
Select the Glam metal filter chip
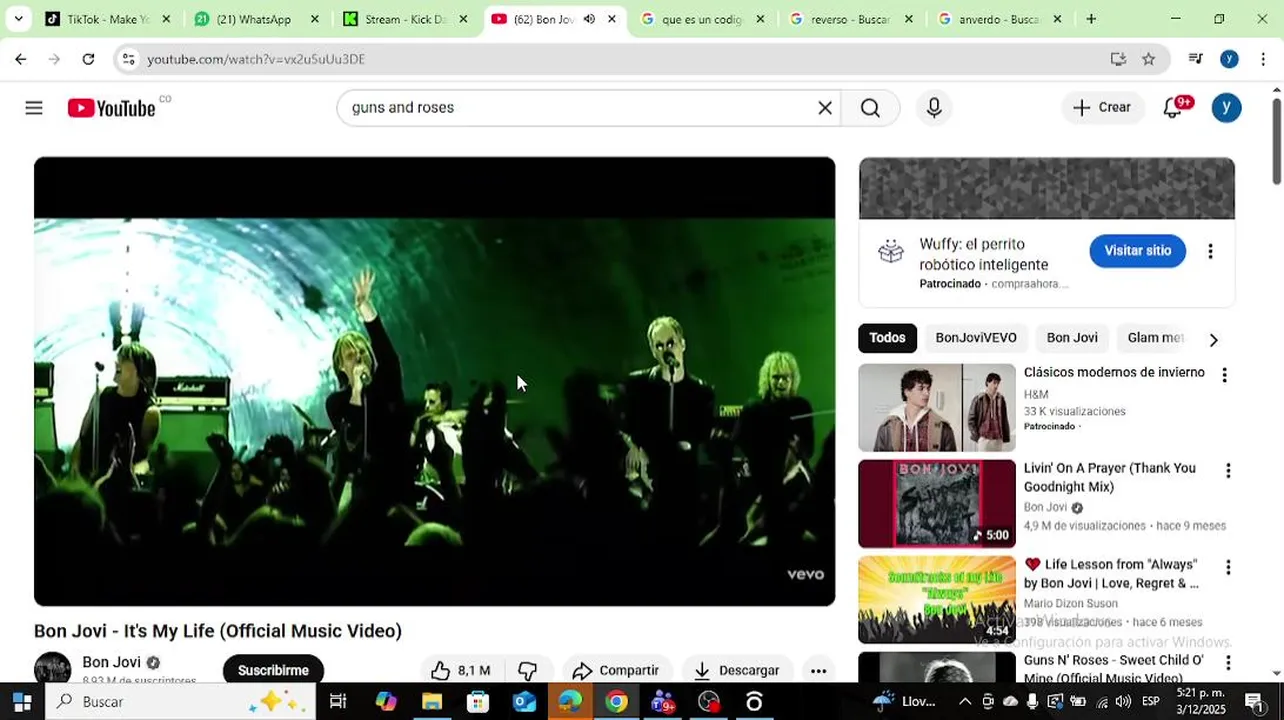point(1156,338)
